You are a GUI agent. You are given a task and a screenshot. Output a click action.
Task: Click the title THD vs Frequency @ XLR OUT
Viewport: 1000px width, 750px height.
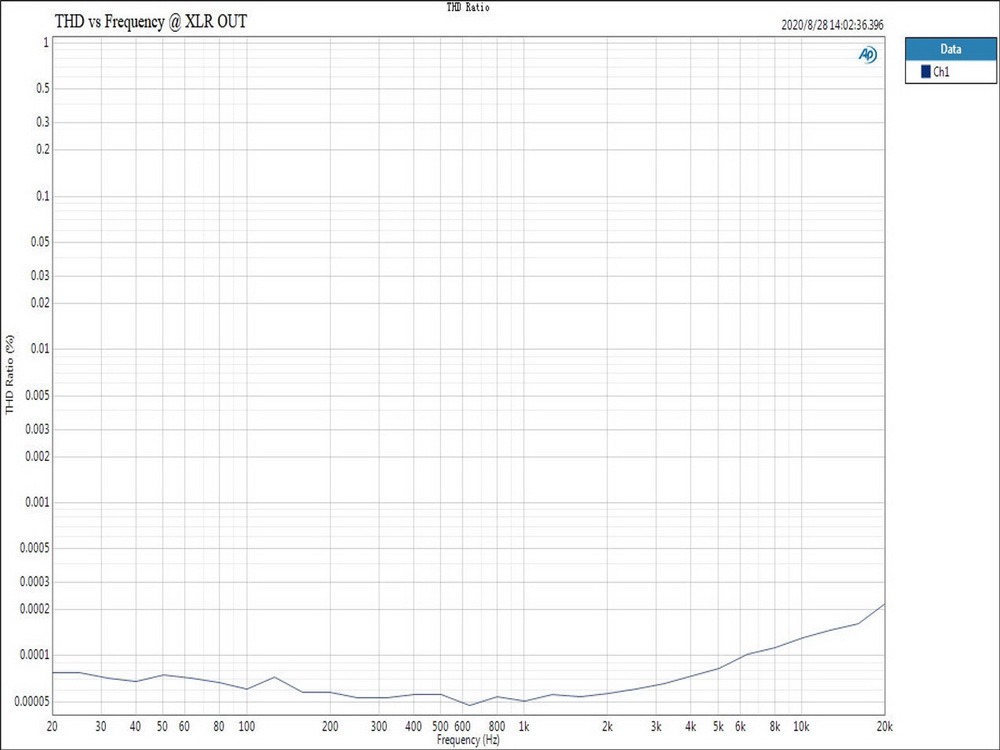pyautogui.click(x=151, y=21)
